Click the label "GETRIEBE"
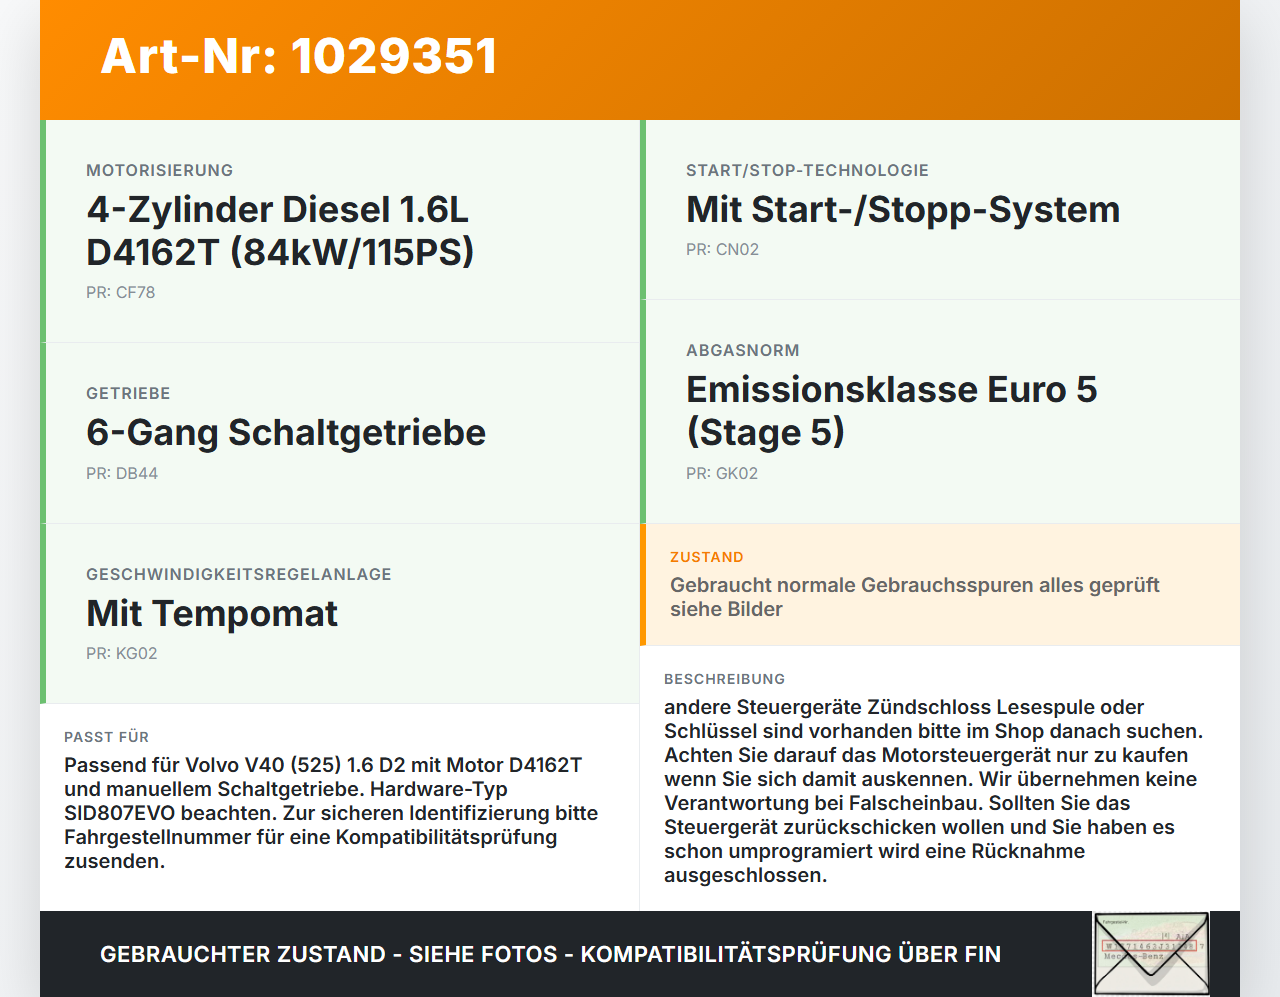Image resolution: width=1280 pixels, height=997 pixels. 128,393
